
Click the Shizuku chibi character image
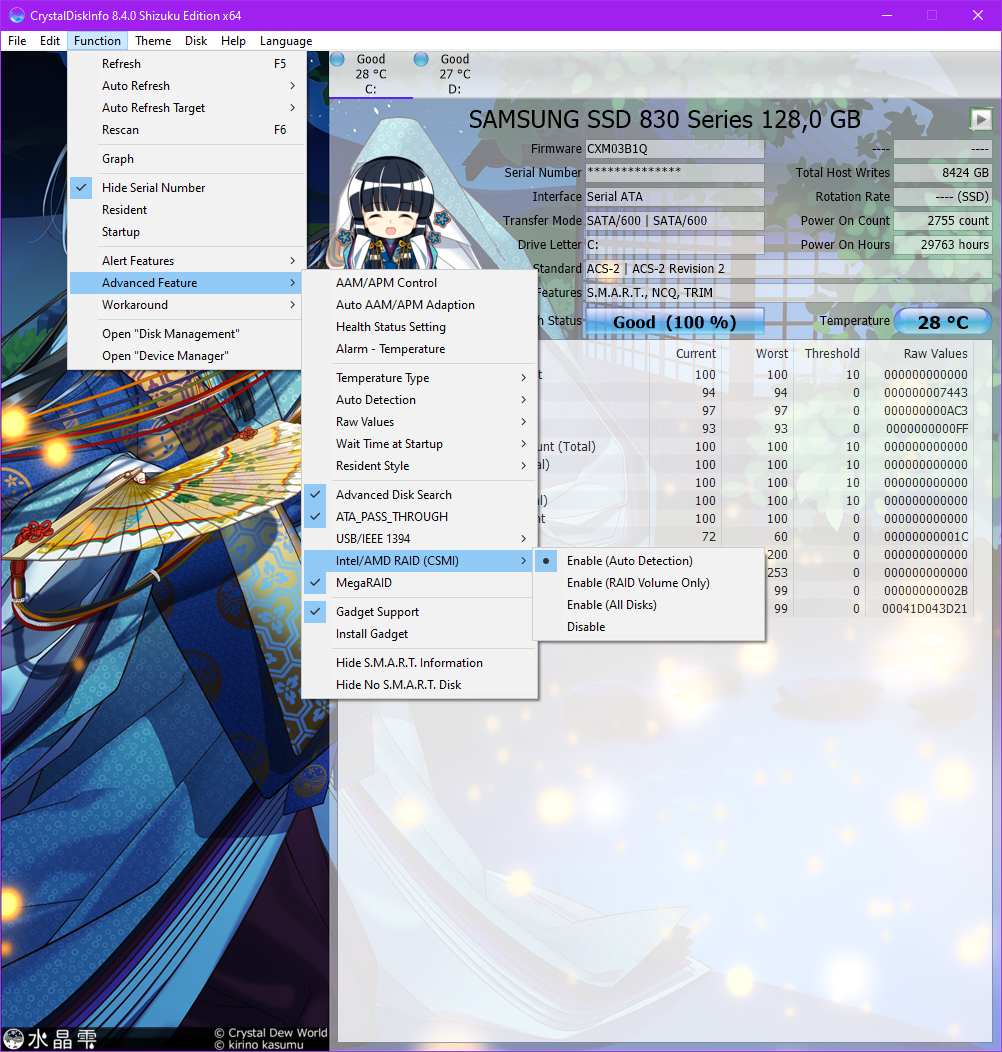[391, 211]
